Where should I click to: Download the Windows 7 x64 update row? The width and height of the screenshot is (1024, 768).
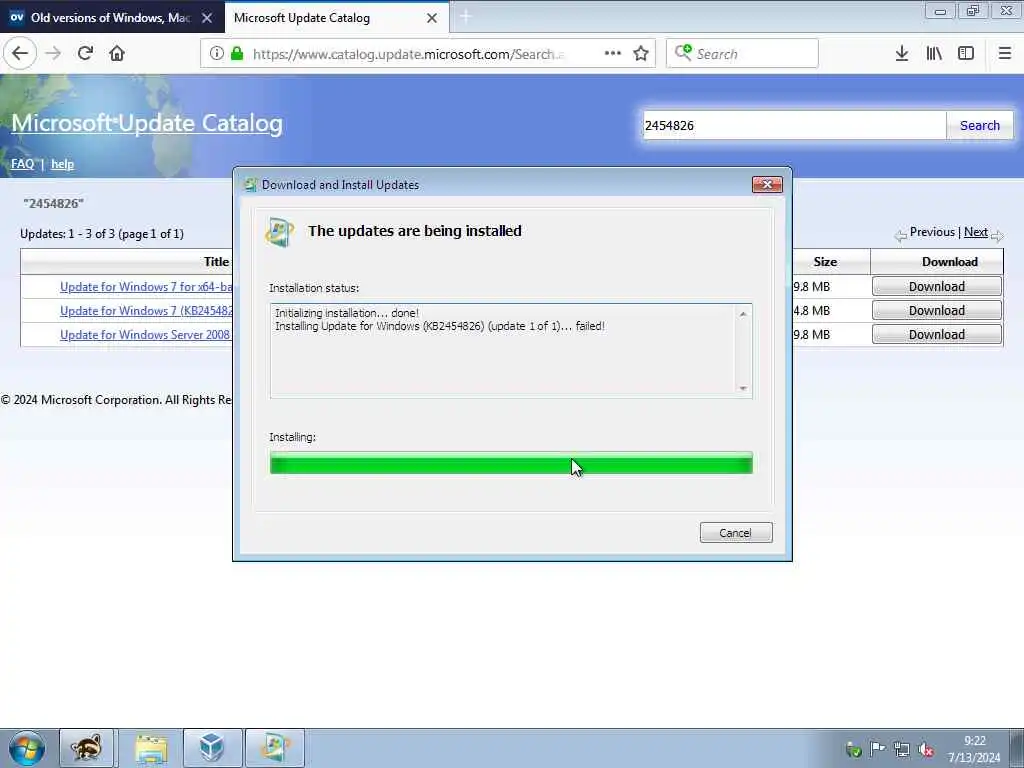click(936, 287)
